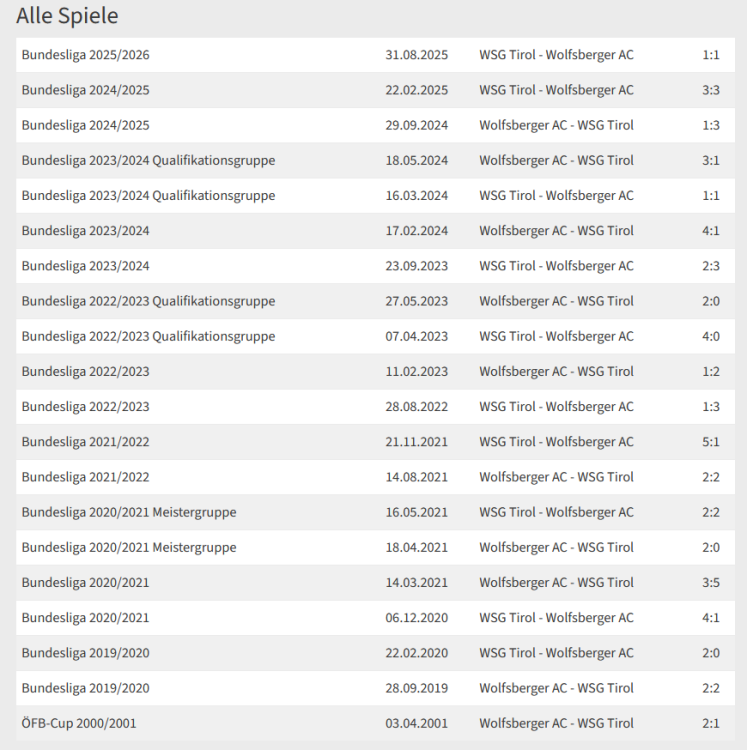Click the Alle Spiele heading
This screenshot has height=750, width=747.
click(67, 16)
